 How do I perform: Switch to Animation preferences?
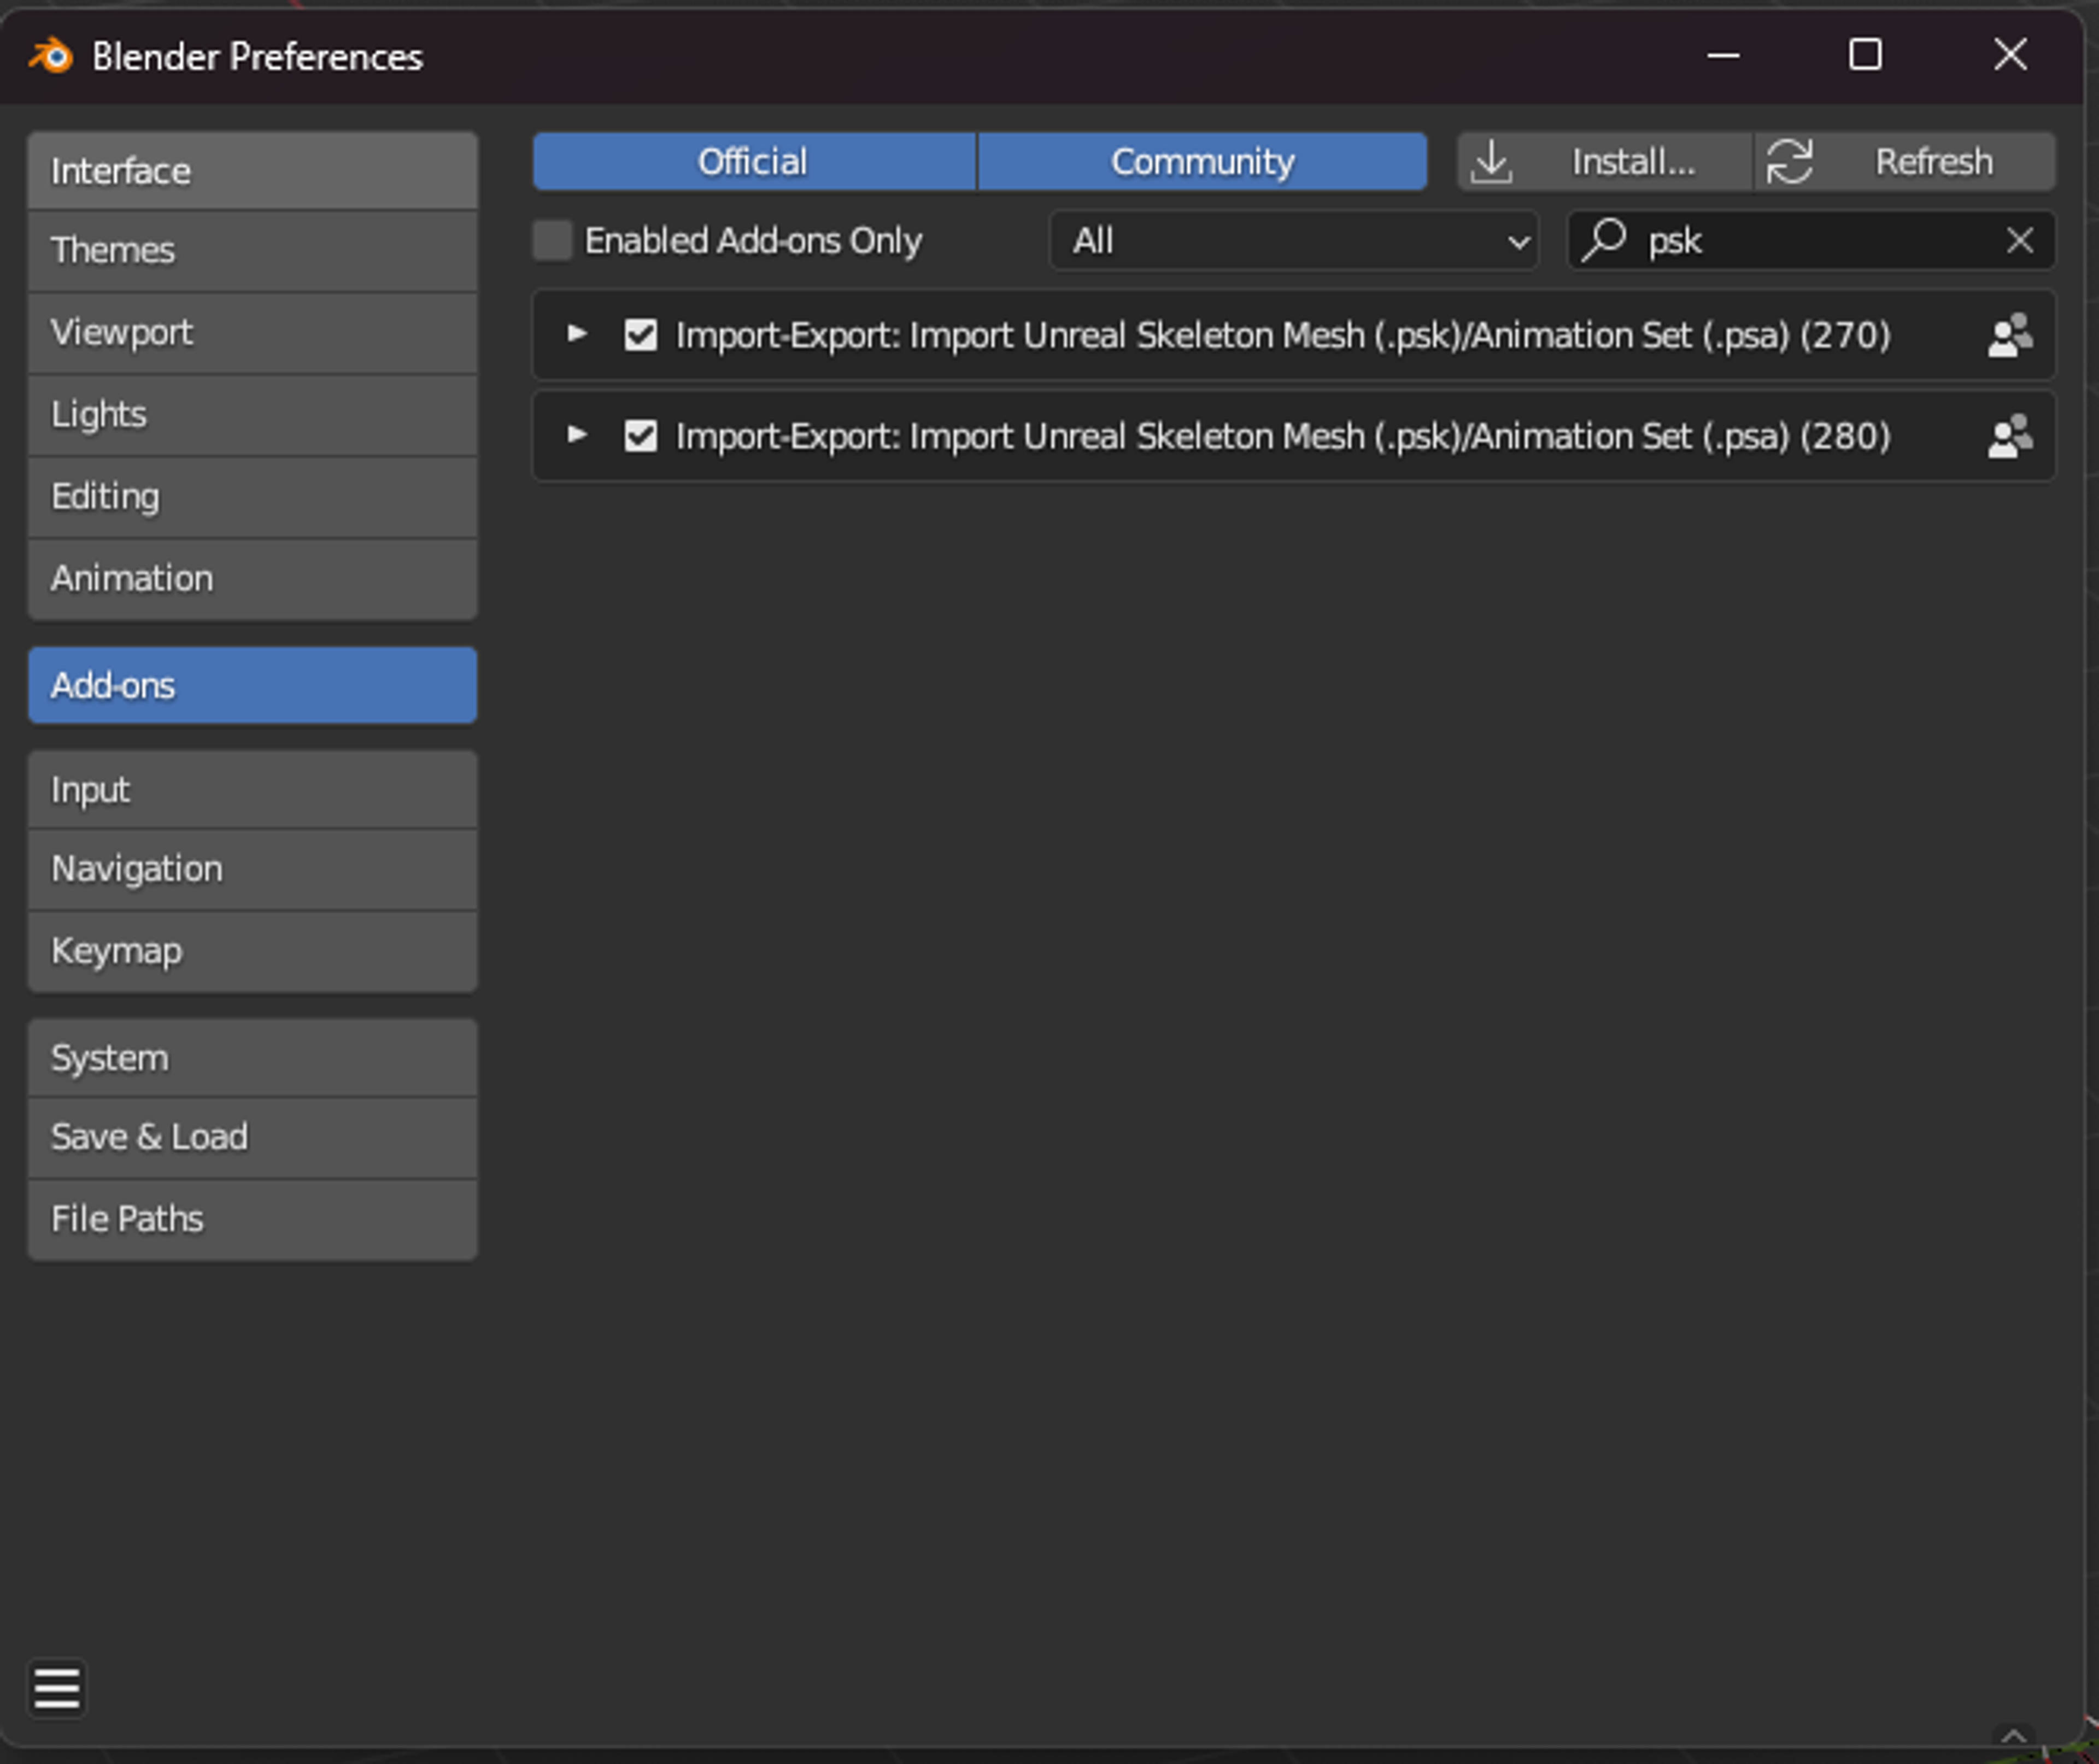pos(252,579)
